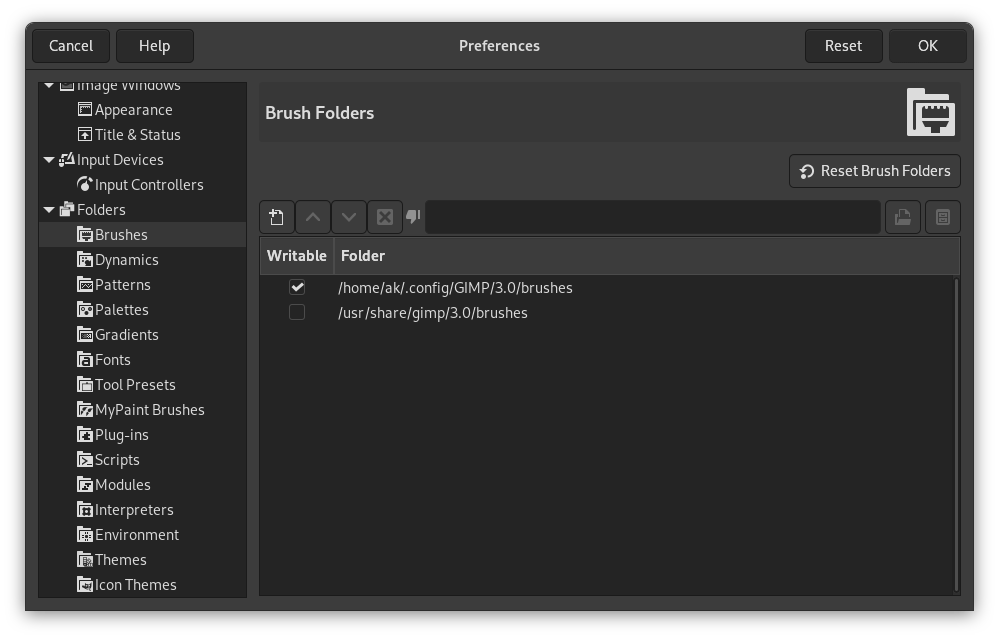The width and height of the screenshot is (999, 639).
Task: Click the show file location icon
Action: (x=941, y=216)
